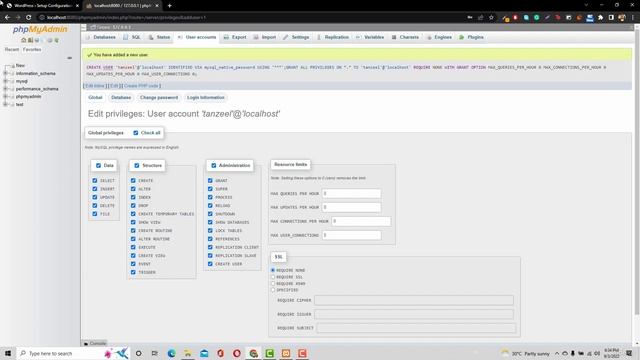Click the Windows Start button
Screen dimensions: 640x360
point(8,353)
